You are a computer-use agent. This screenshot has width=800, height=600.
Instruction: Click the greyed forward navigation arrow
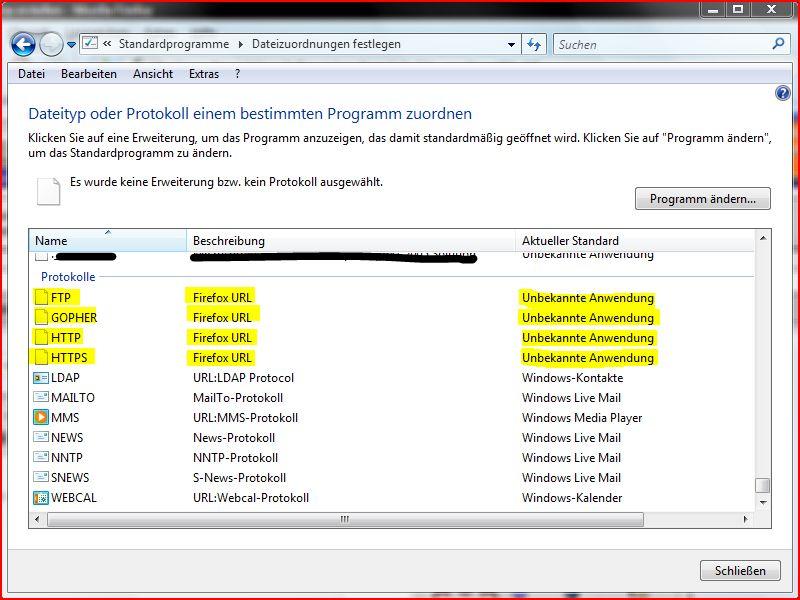point(51,44)
